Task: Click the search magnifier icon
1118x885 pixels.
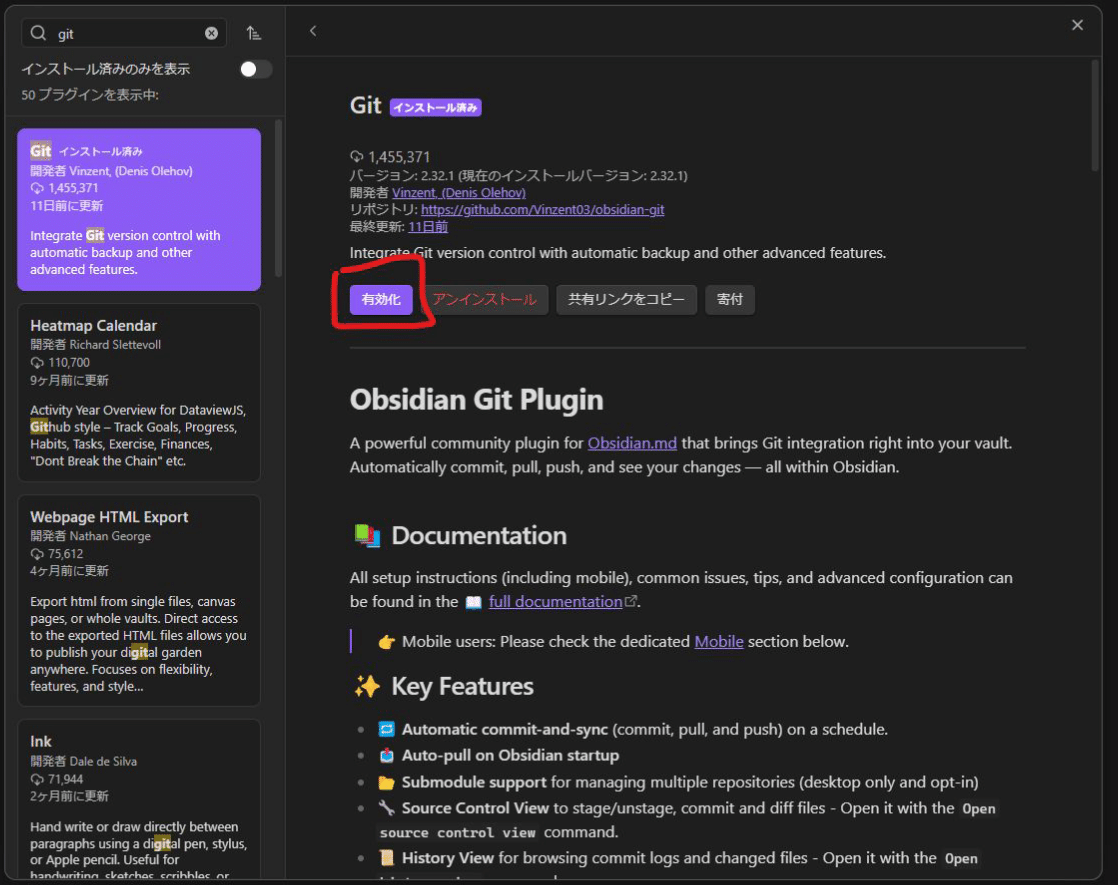Action: point(39,34)
